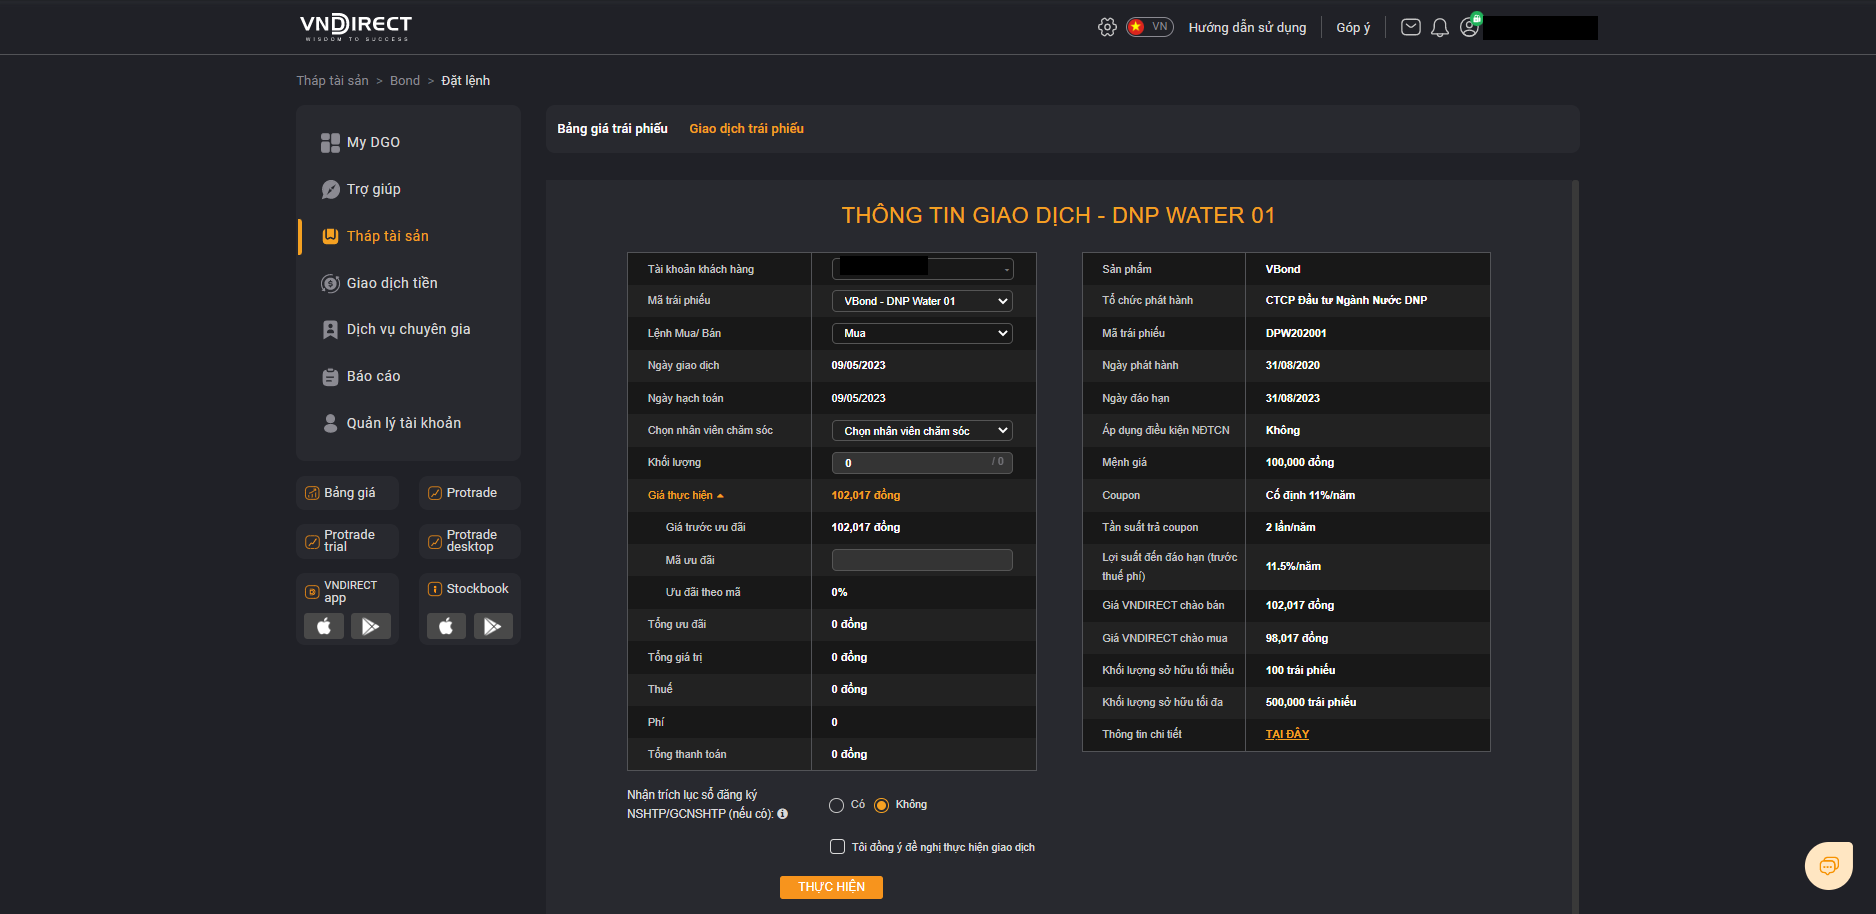
Task: Go to Tháp tài sản breadcrumb
Action: click(x=332, y=81)
